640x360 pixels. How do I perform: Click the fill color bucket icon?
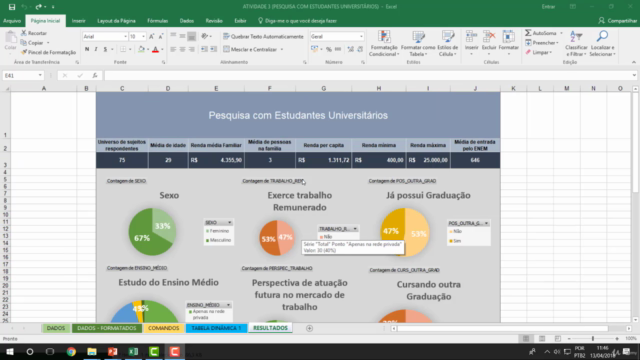(141, 49)
